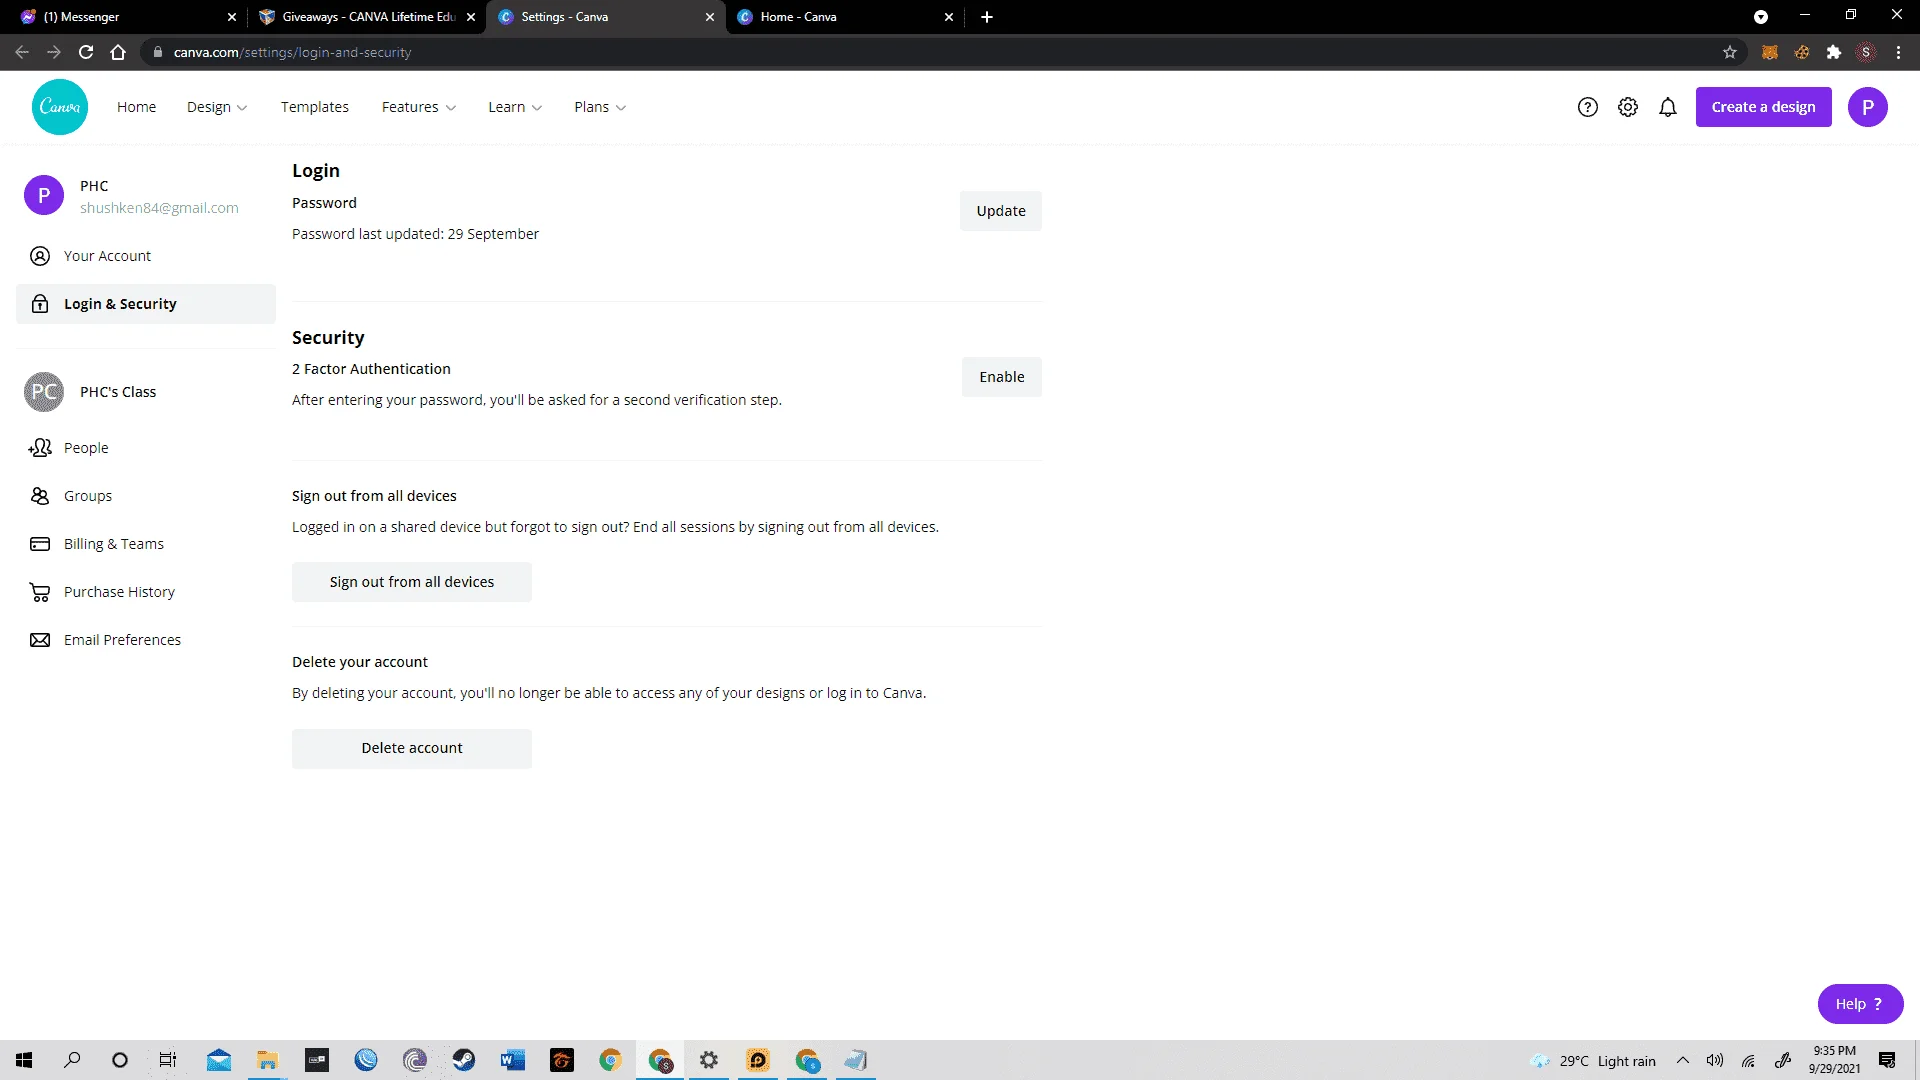Viewport: 1920px width, 1080px height.
Task: Open File Explorer from the taskbar
Action: pos(268,1060)
